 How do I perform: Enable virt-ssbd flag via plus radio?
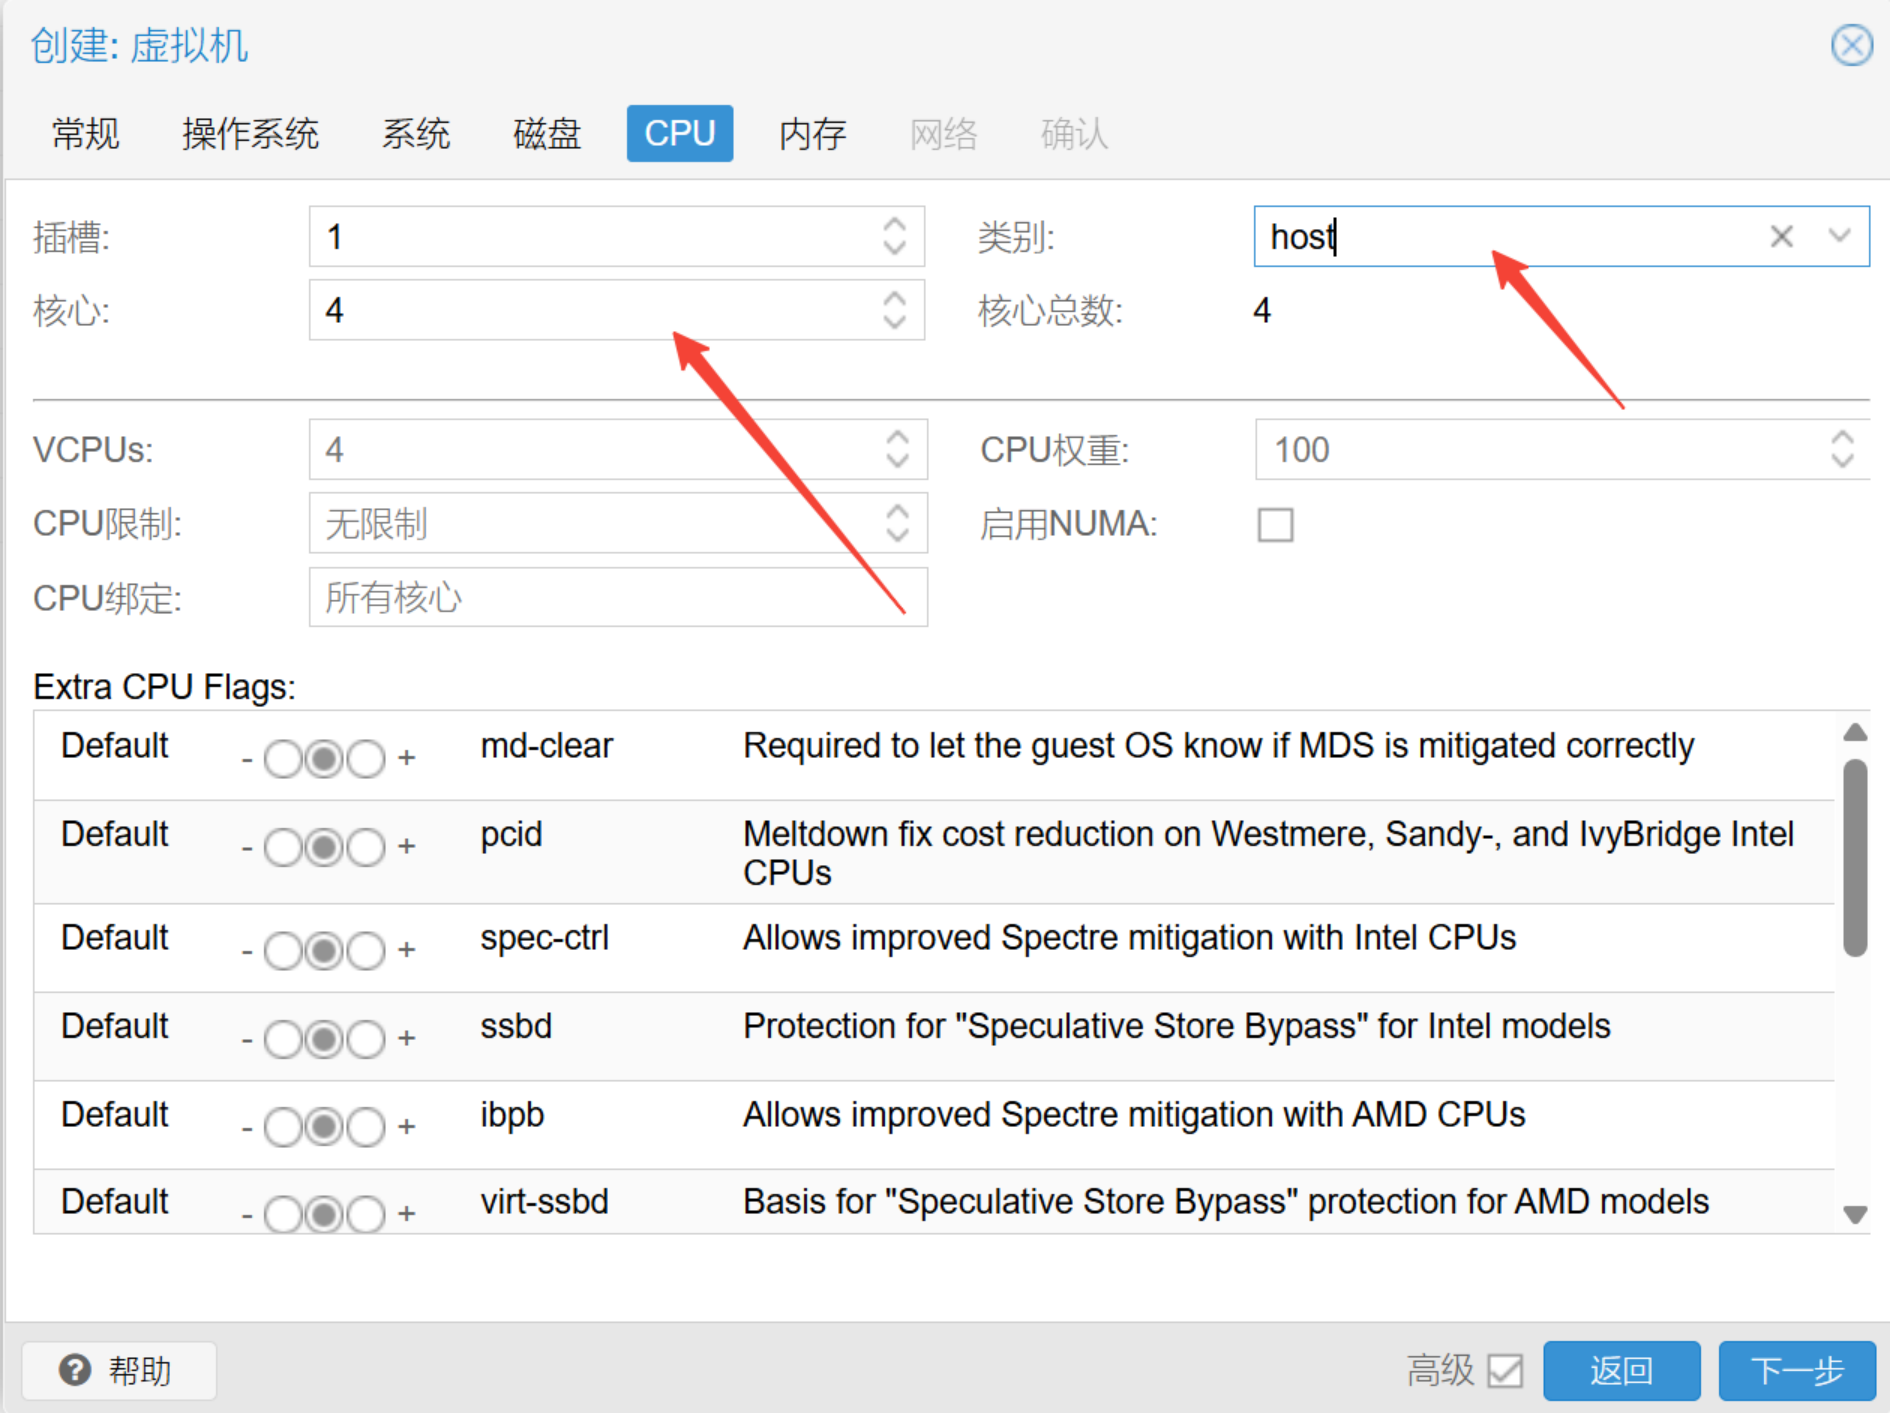[x=366, y=1215]
